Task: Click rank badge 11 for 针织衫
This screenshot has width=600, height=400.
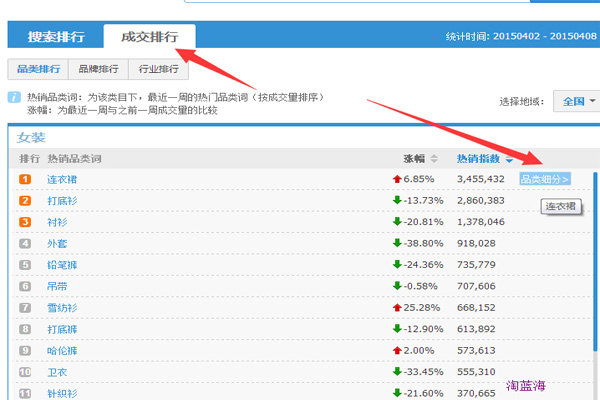Action: pos(25,393)
